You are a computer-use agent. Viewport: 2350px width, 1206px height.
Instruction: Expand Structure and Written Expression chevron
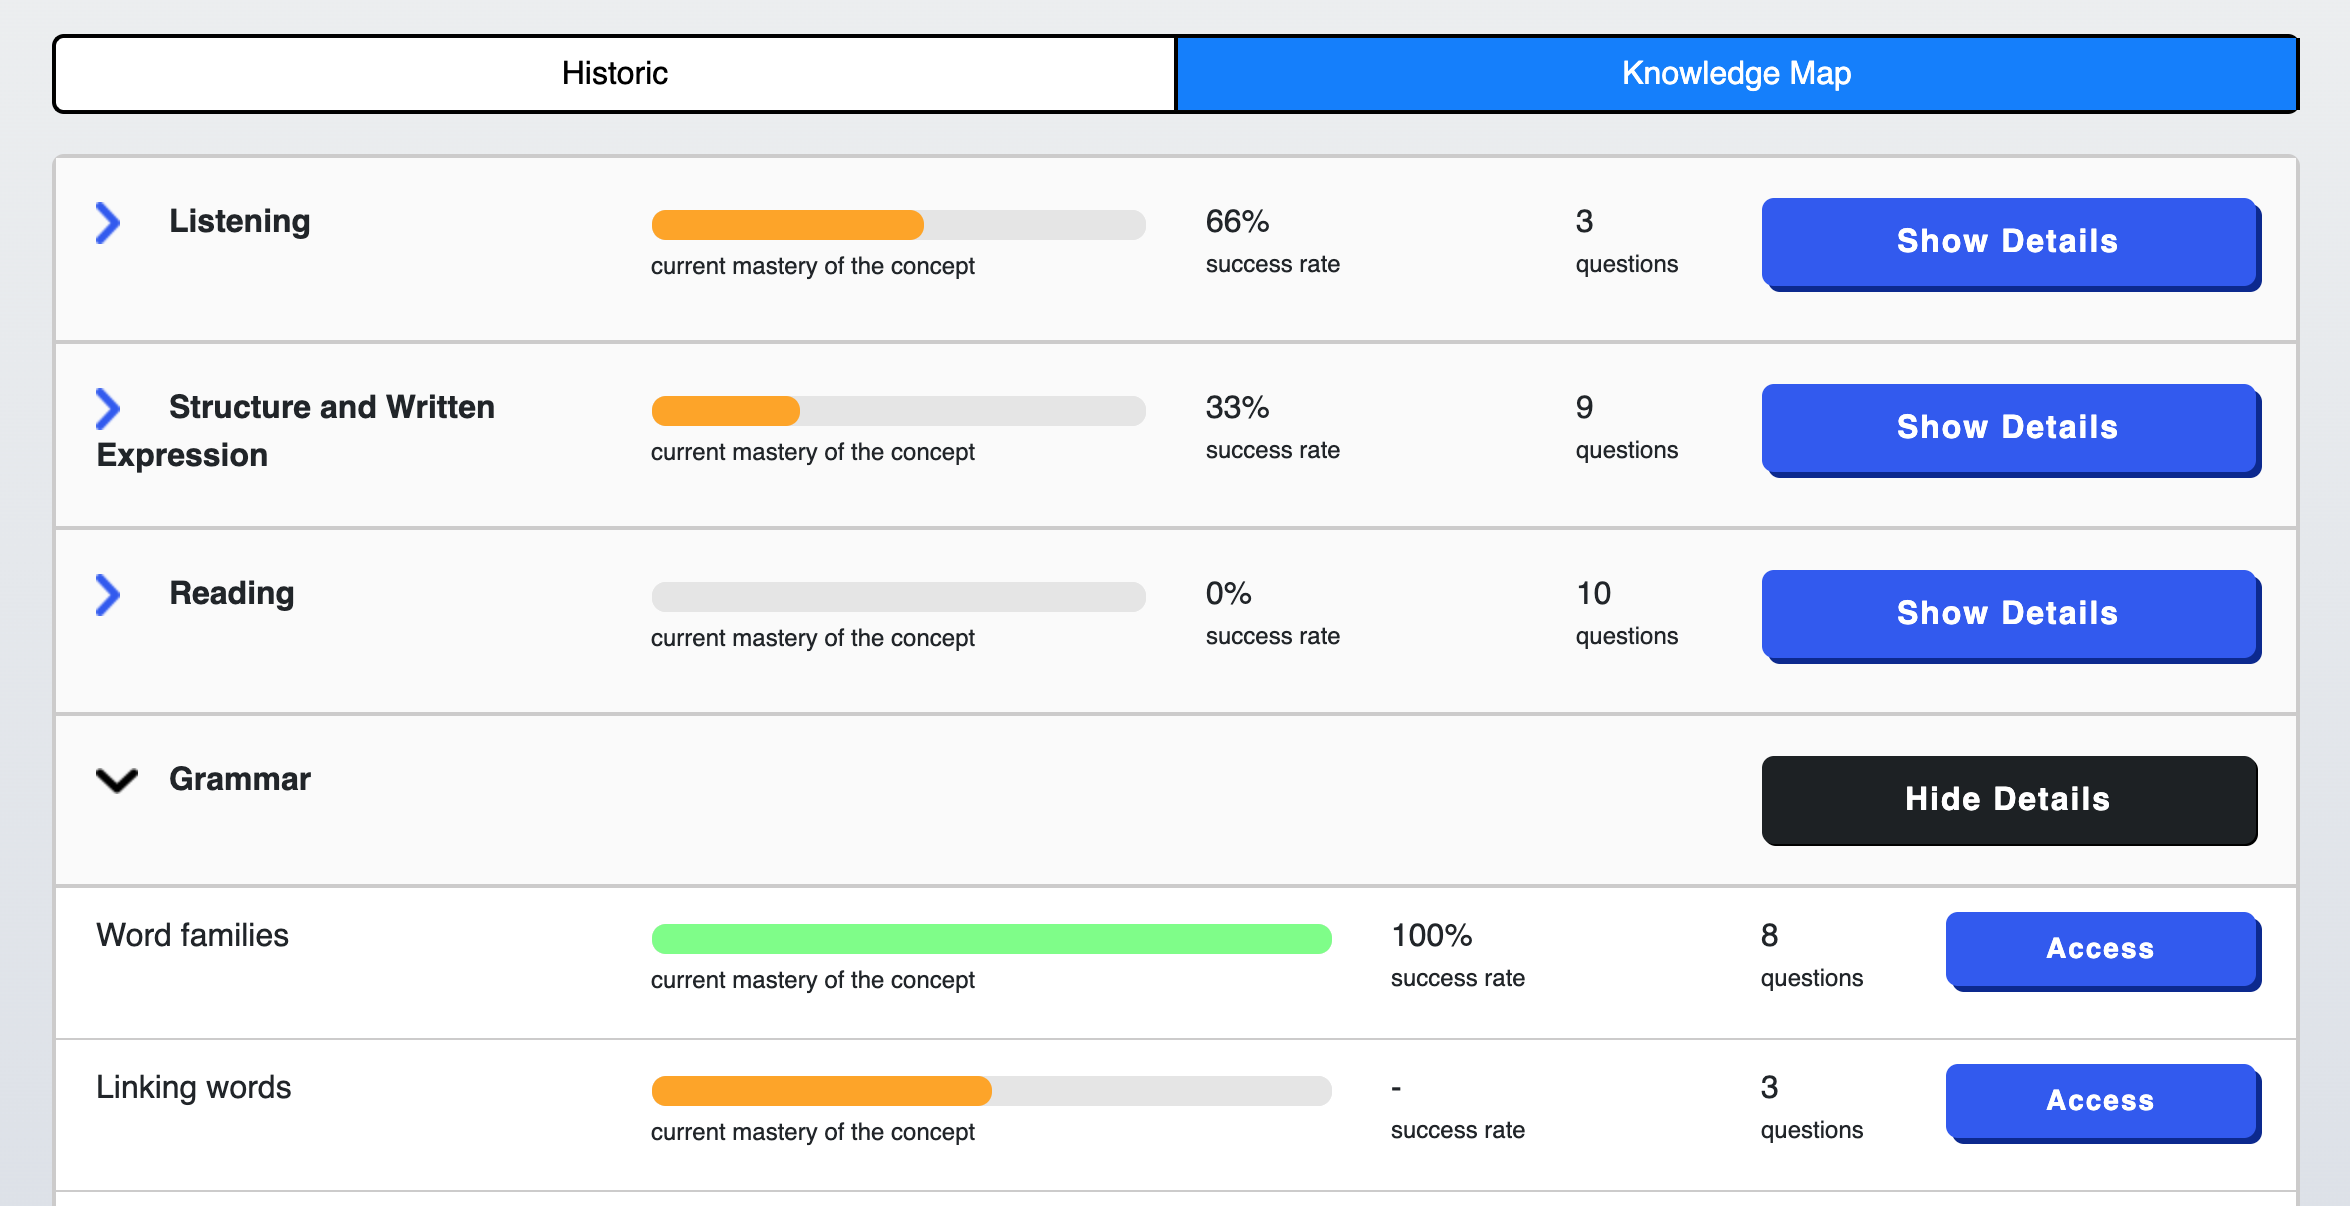coord(108,408)
